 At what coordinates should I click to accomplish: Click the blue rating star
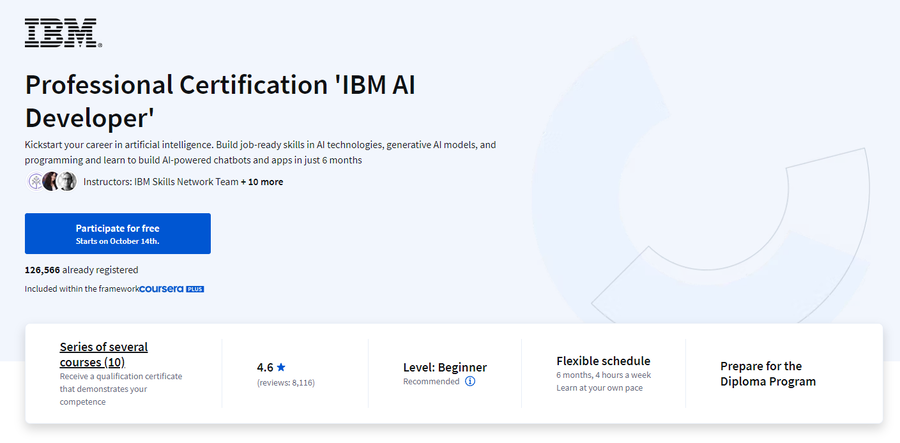click(x=281, y=367)
